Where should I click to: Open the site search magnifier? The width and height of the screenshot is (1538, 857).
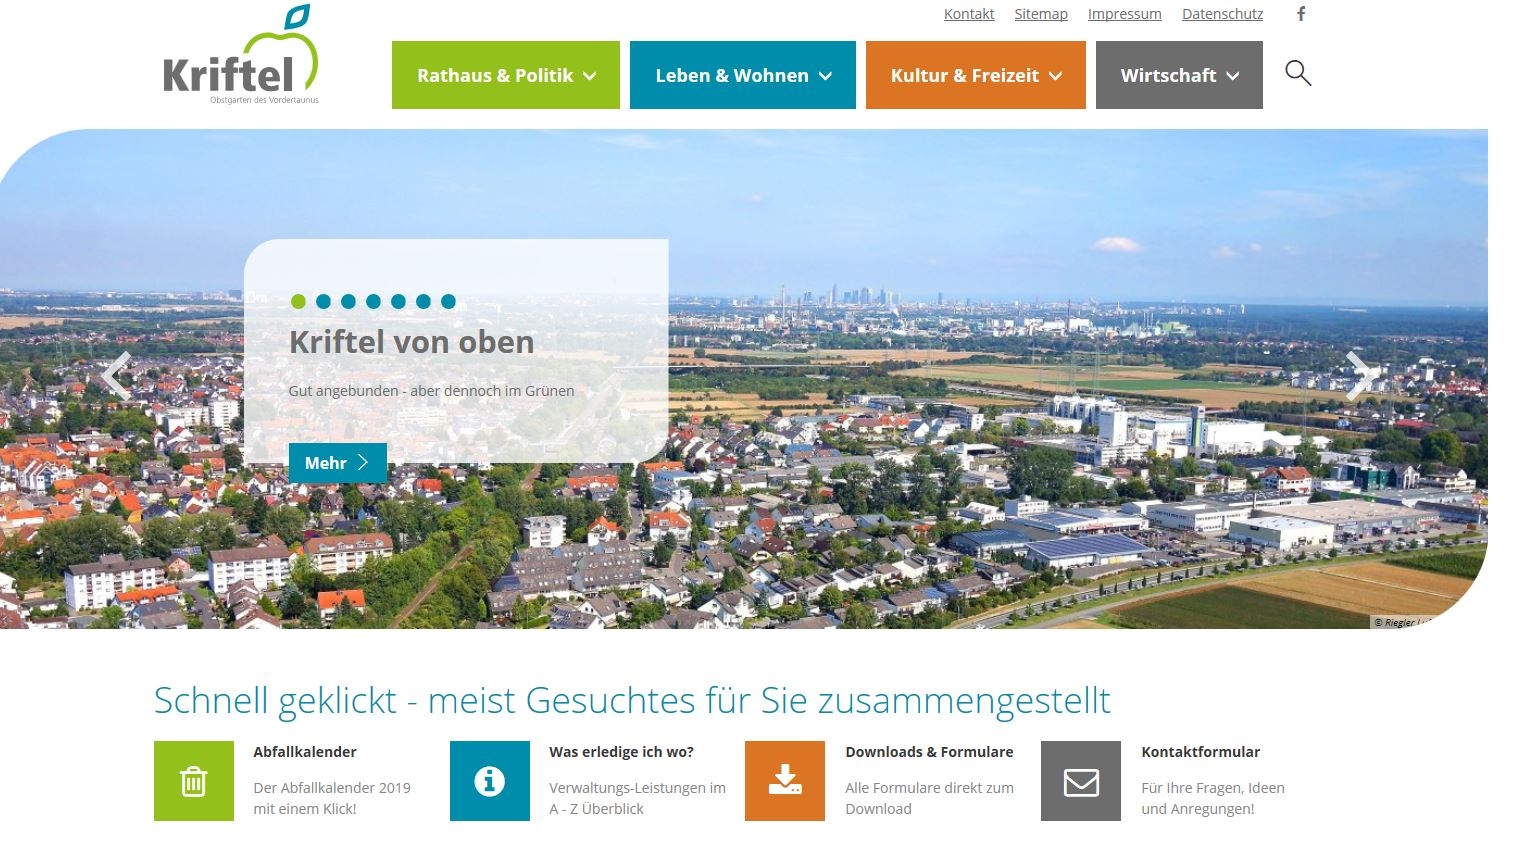(x=1297, y=73)
